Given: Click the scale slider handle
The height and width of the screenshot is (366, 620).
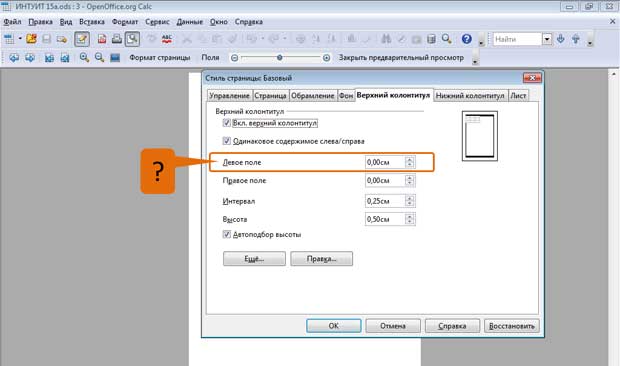Looking at the screenshot, I should coord(280,58).
